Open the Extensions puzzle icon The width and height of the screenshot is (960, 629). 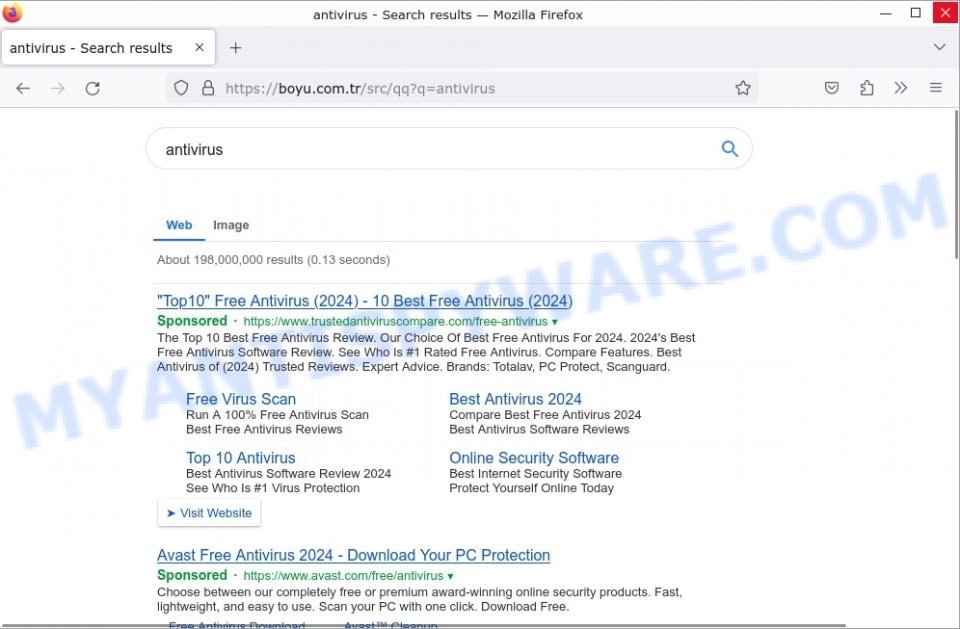[x=866, y=88]
